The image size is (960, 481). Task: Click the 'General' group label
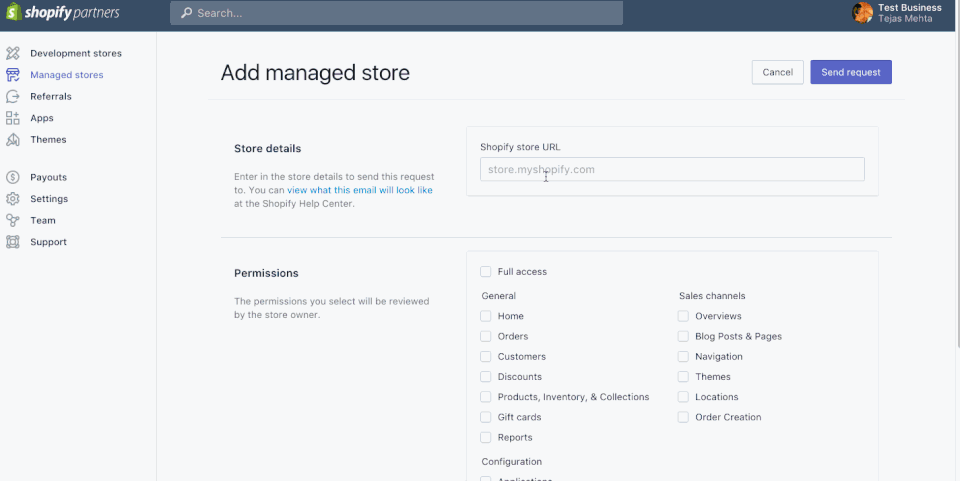coord(499,296)
